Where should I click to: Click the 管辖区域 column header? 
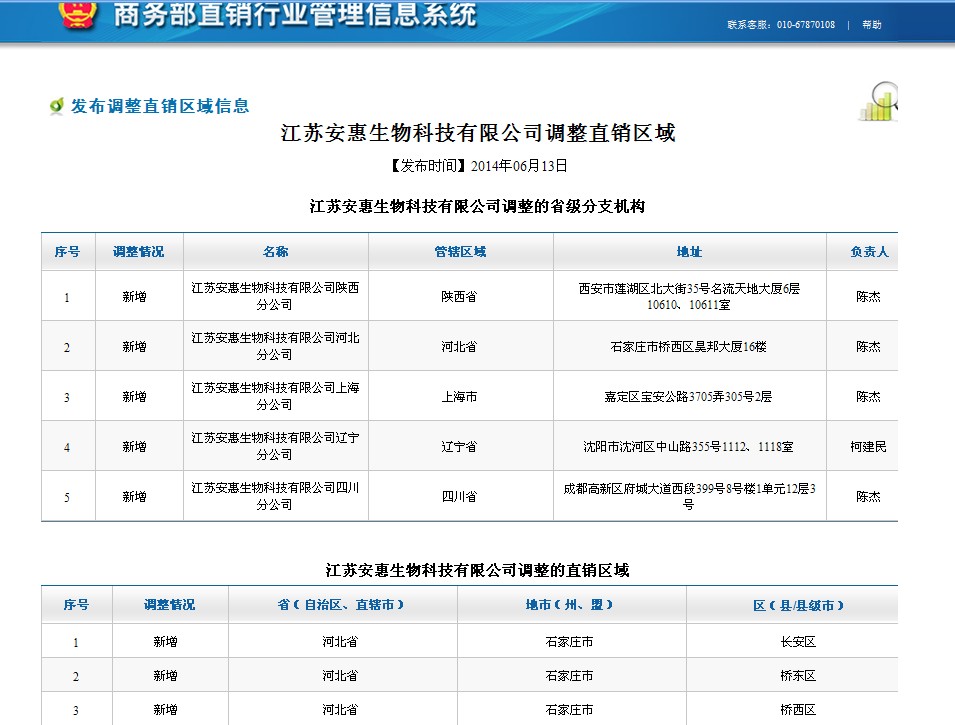click(x=460, y=252)
